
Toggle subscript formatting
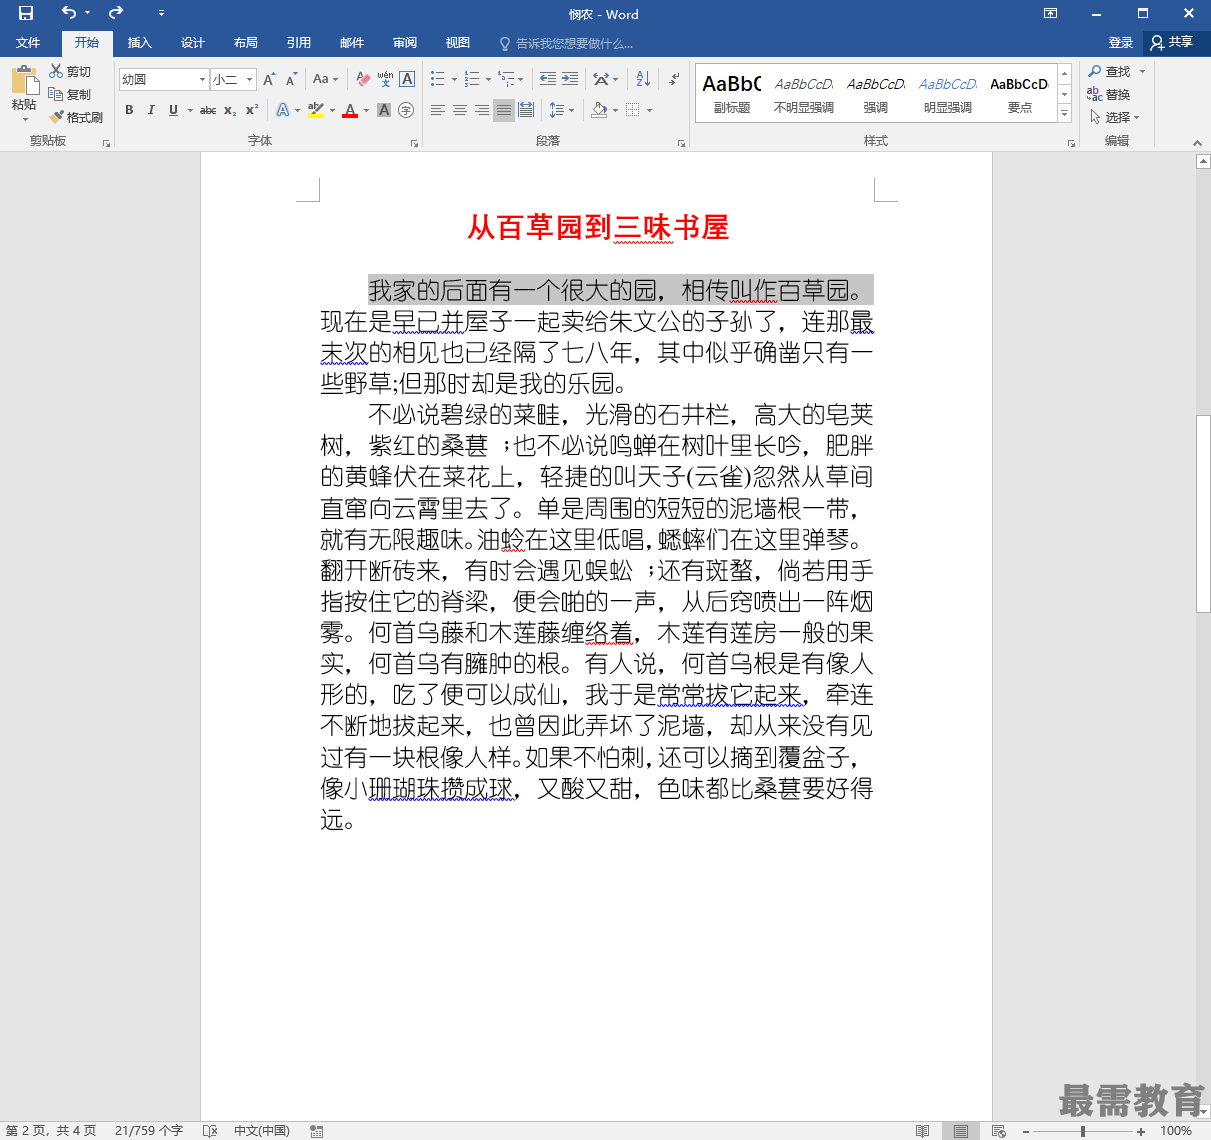click(x=230, y=110)
